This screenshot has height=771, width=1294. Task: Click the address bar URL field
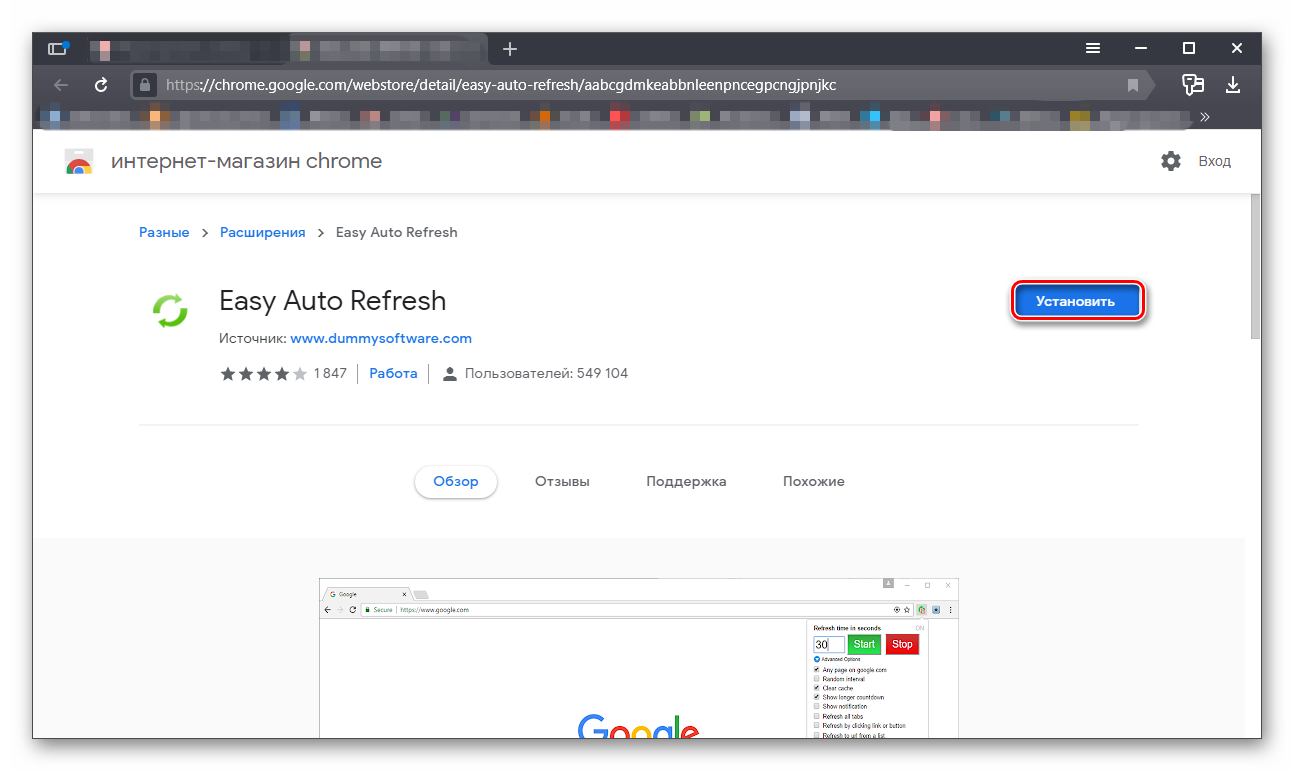[x=640, y=85]
